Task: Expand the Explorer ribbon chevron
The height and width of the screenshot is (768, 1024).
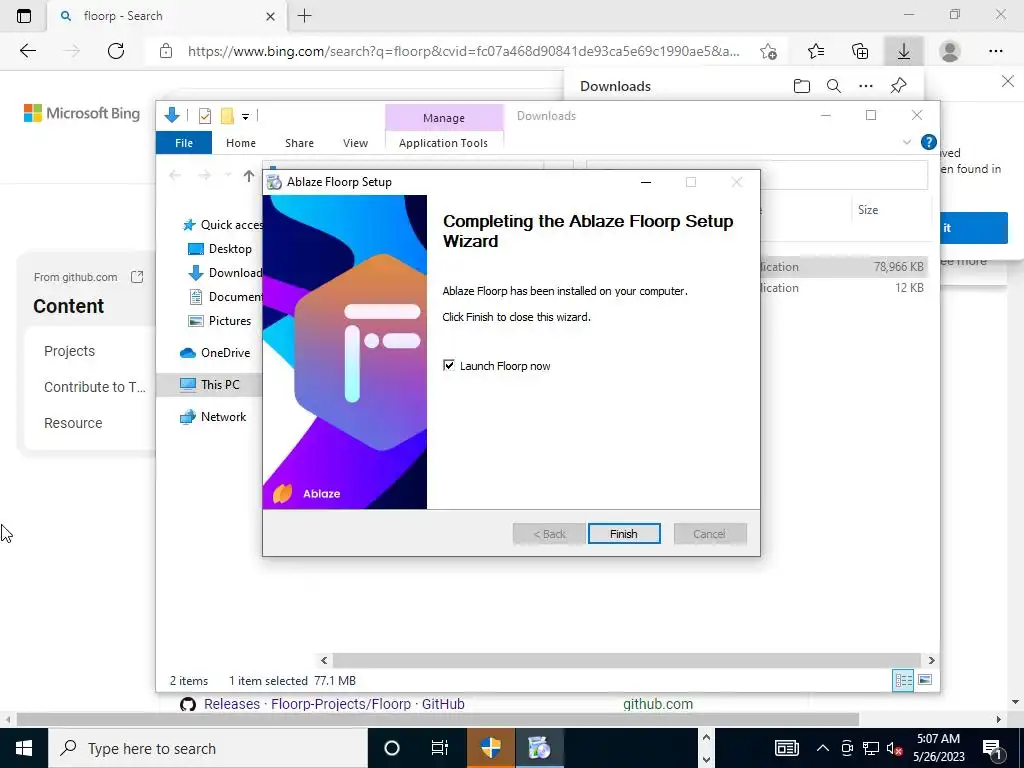Action: click(x=906, y=142)
